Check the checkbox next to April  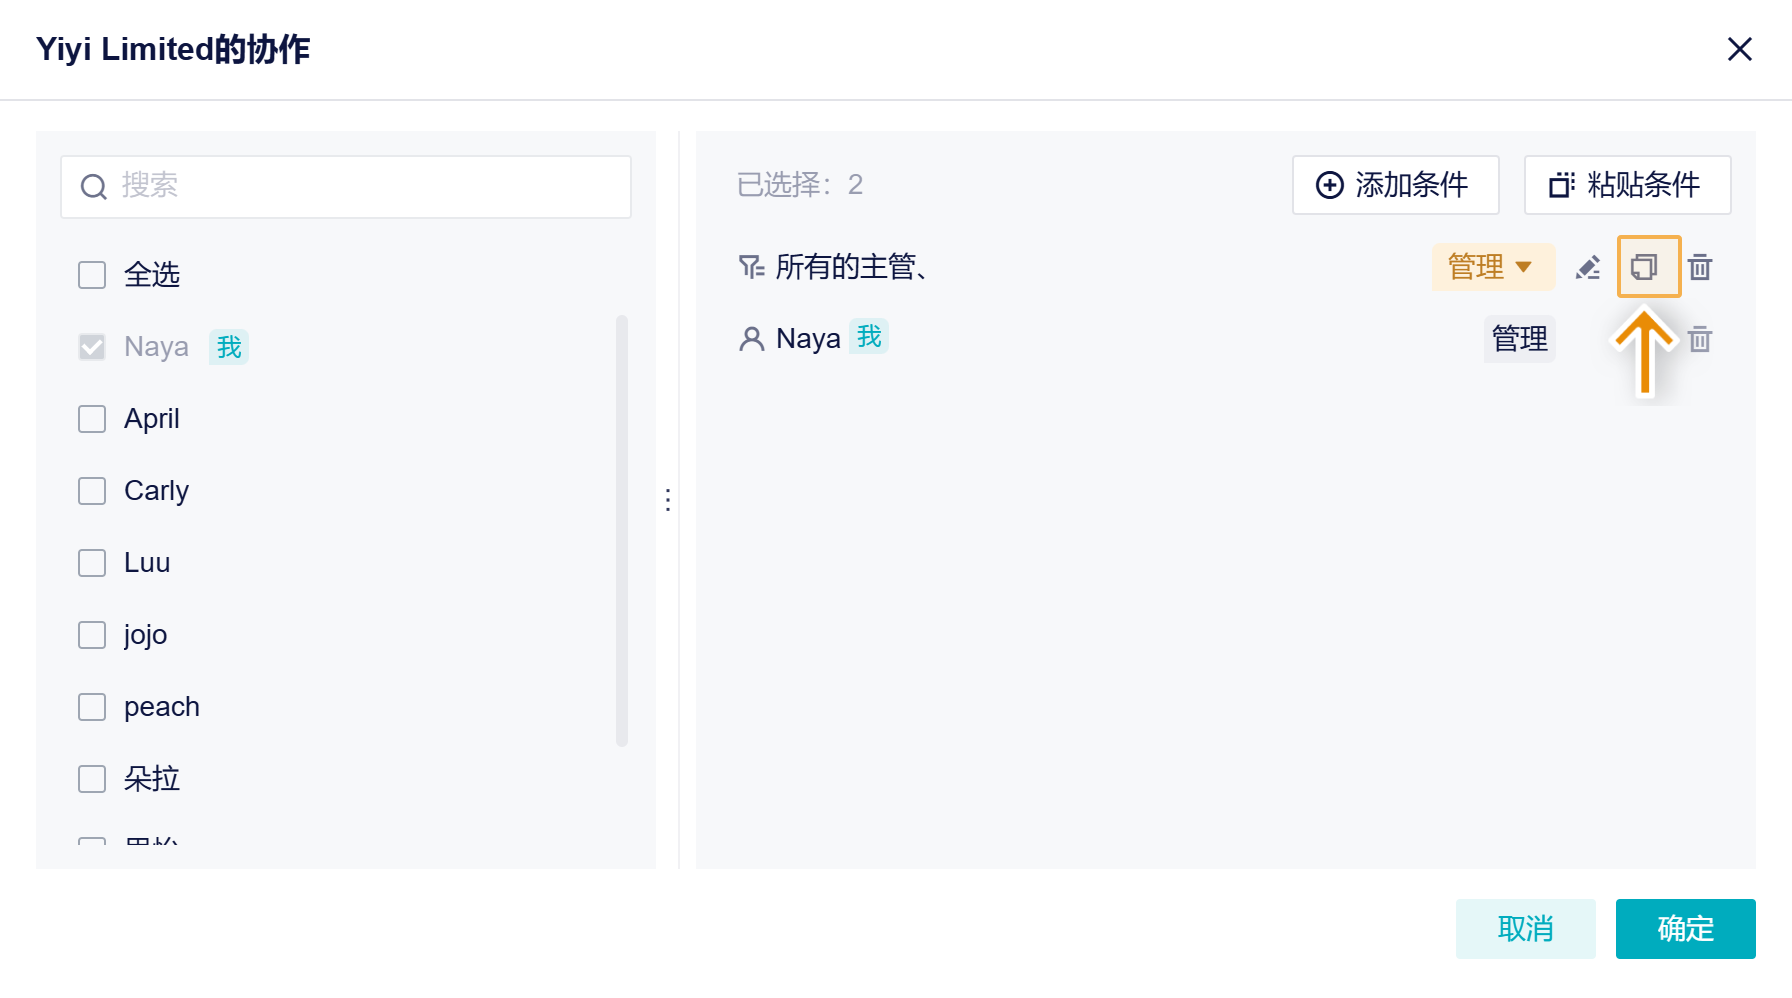pyautogui.click(x=91, y=418)
